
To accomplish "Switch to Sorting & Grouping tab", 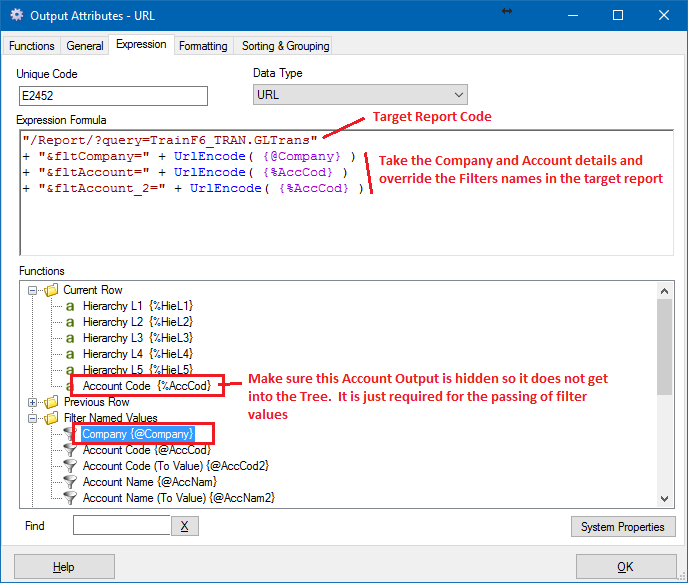I will point(286,46).
